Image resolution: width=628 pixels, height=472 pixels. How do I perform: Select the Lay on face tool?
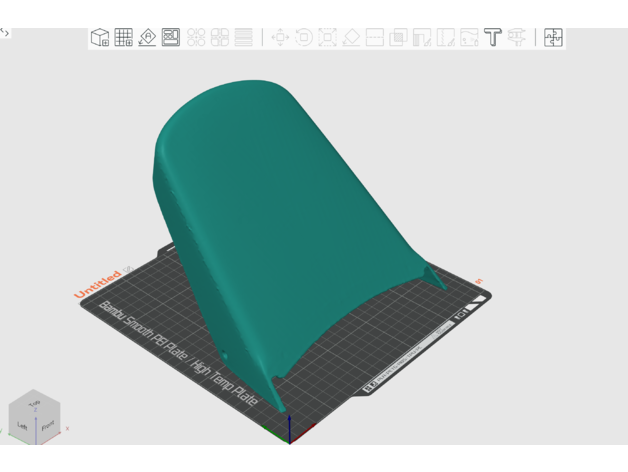coord(351,38)
